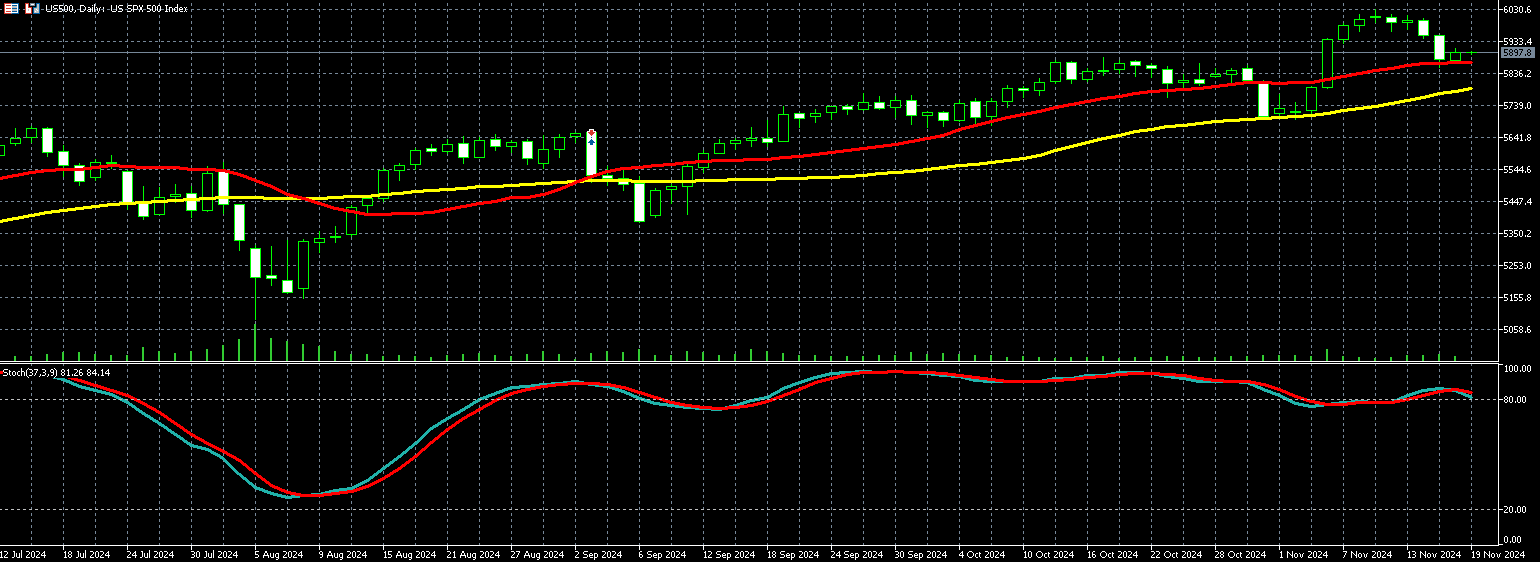Screen dimensions: 1540x562
Task: Click the 6030.6 price scale label
Action: (1517, 10)
